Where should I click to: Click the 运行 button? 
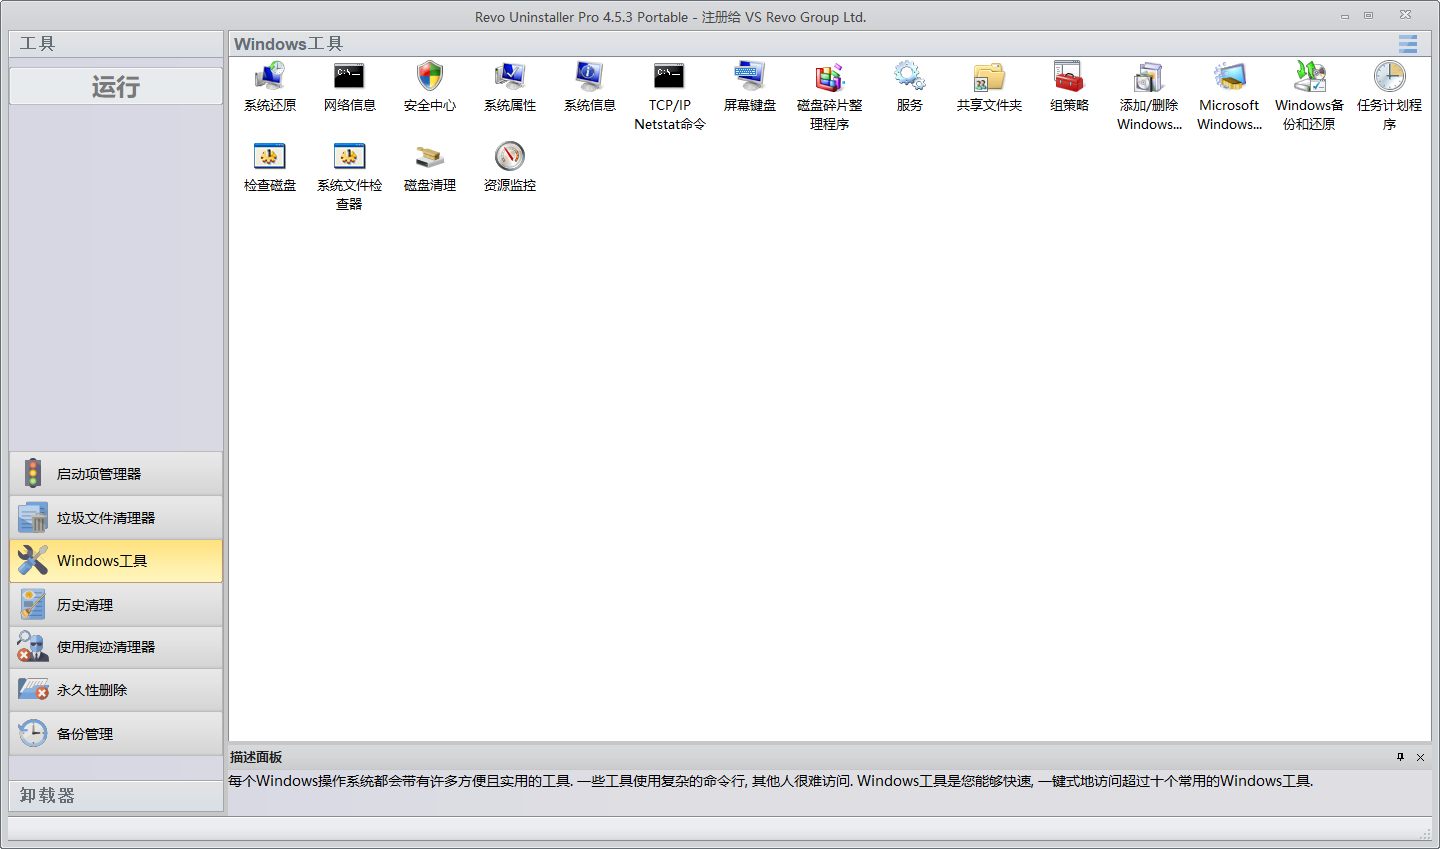coord(116,87)
